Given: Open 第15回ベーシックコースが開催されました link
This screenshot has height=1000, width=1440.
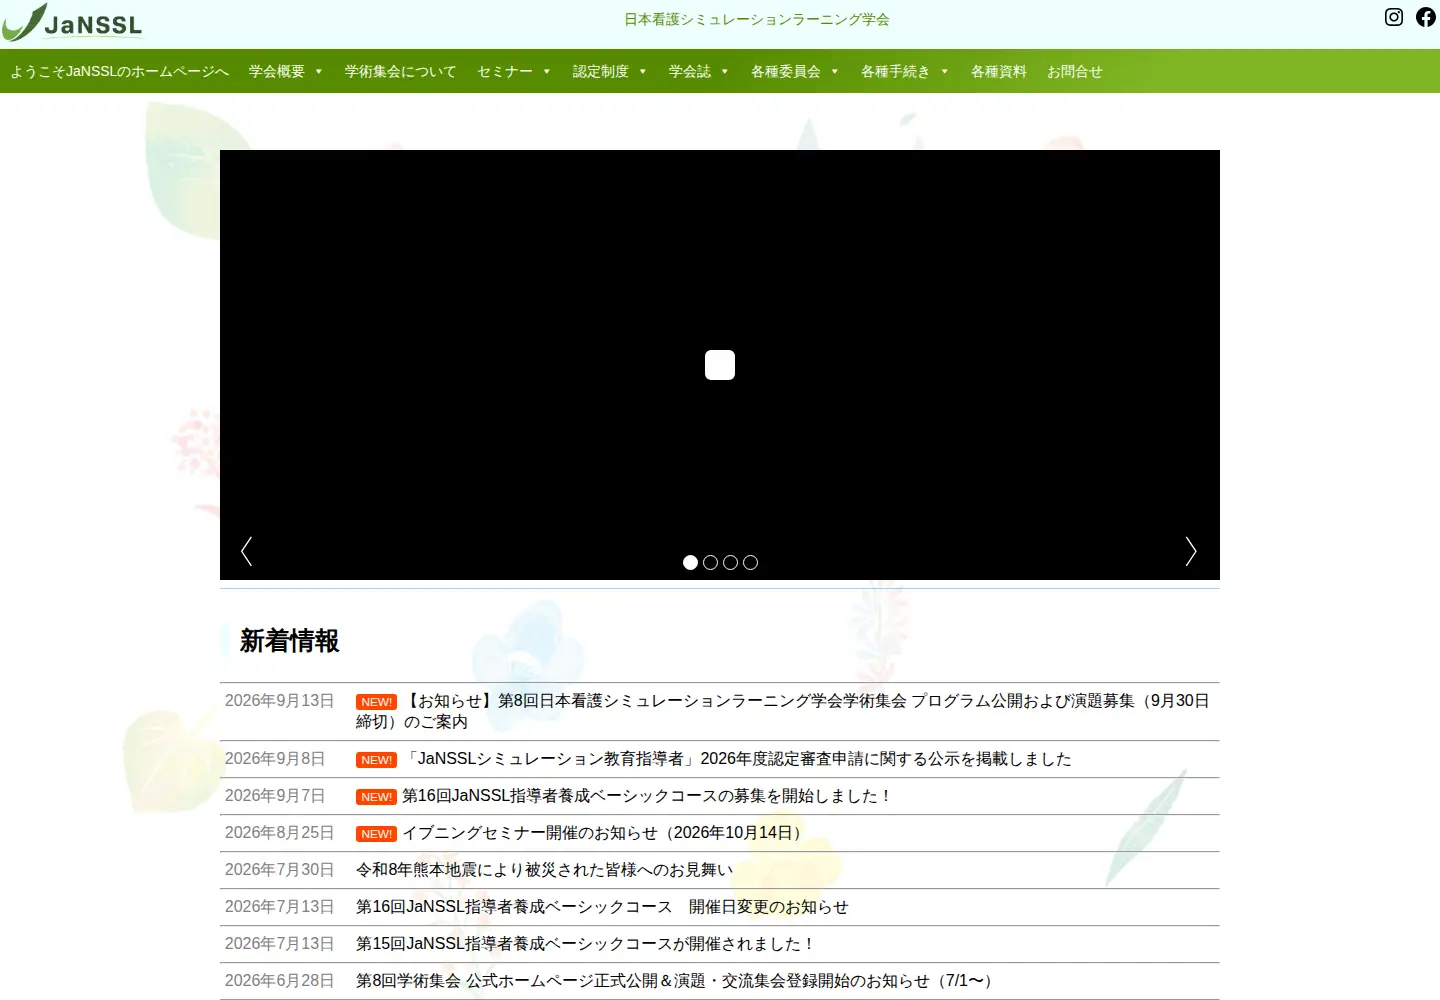Looking at the screenshot, I should [x=586, y=944].
